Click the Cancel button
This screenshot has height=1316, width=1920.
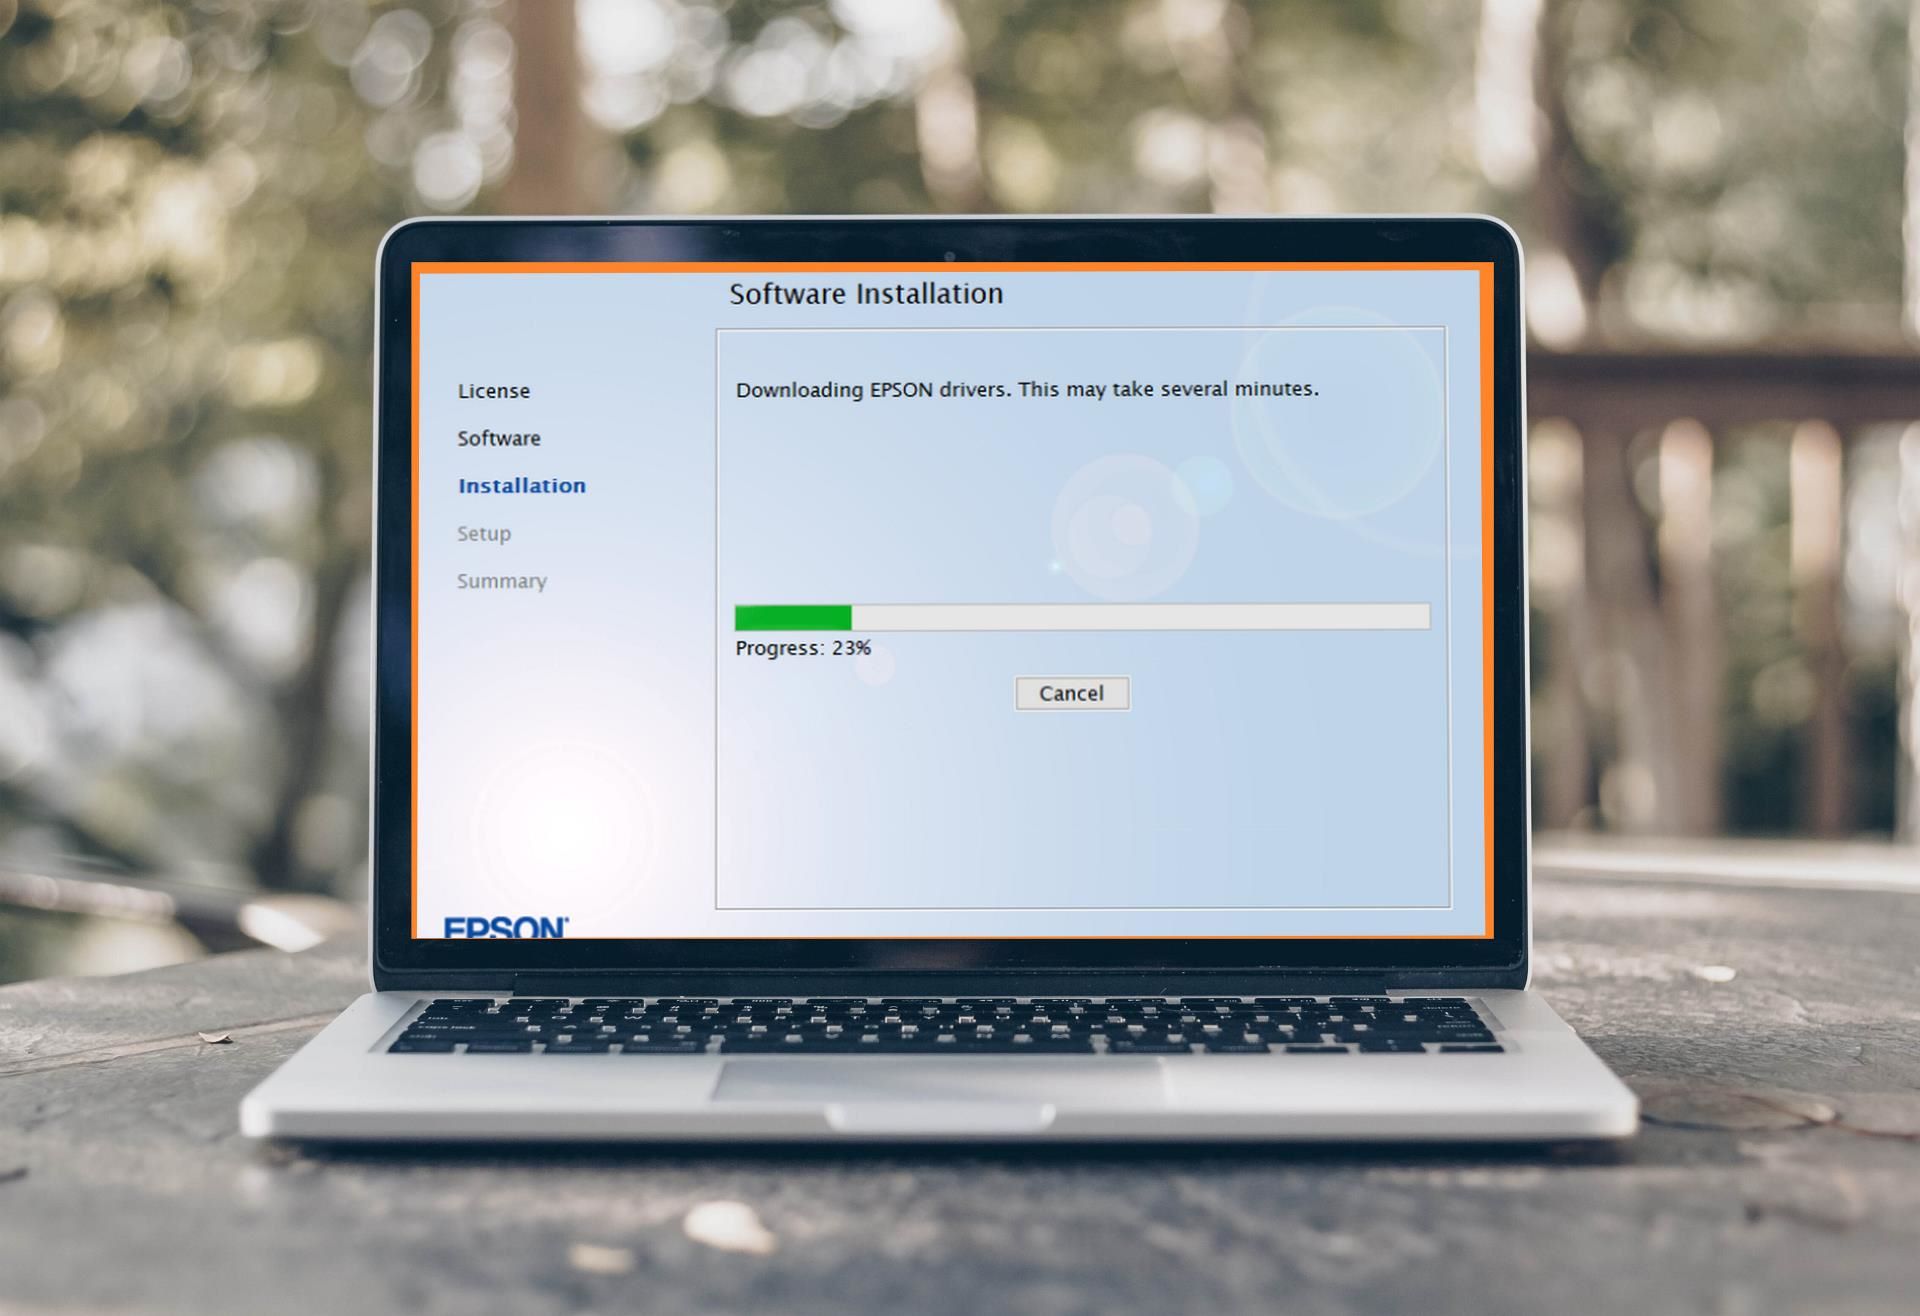[x=1074, y=693]
